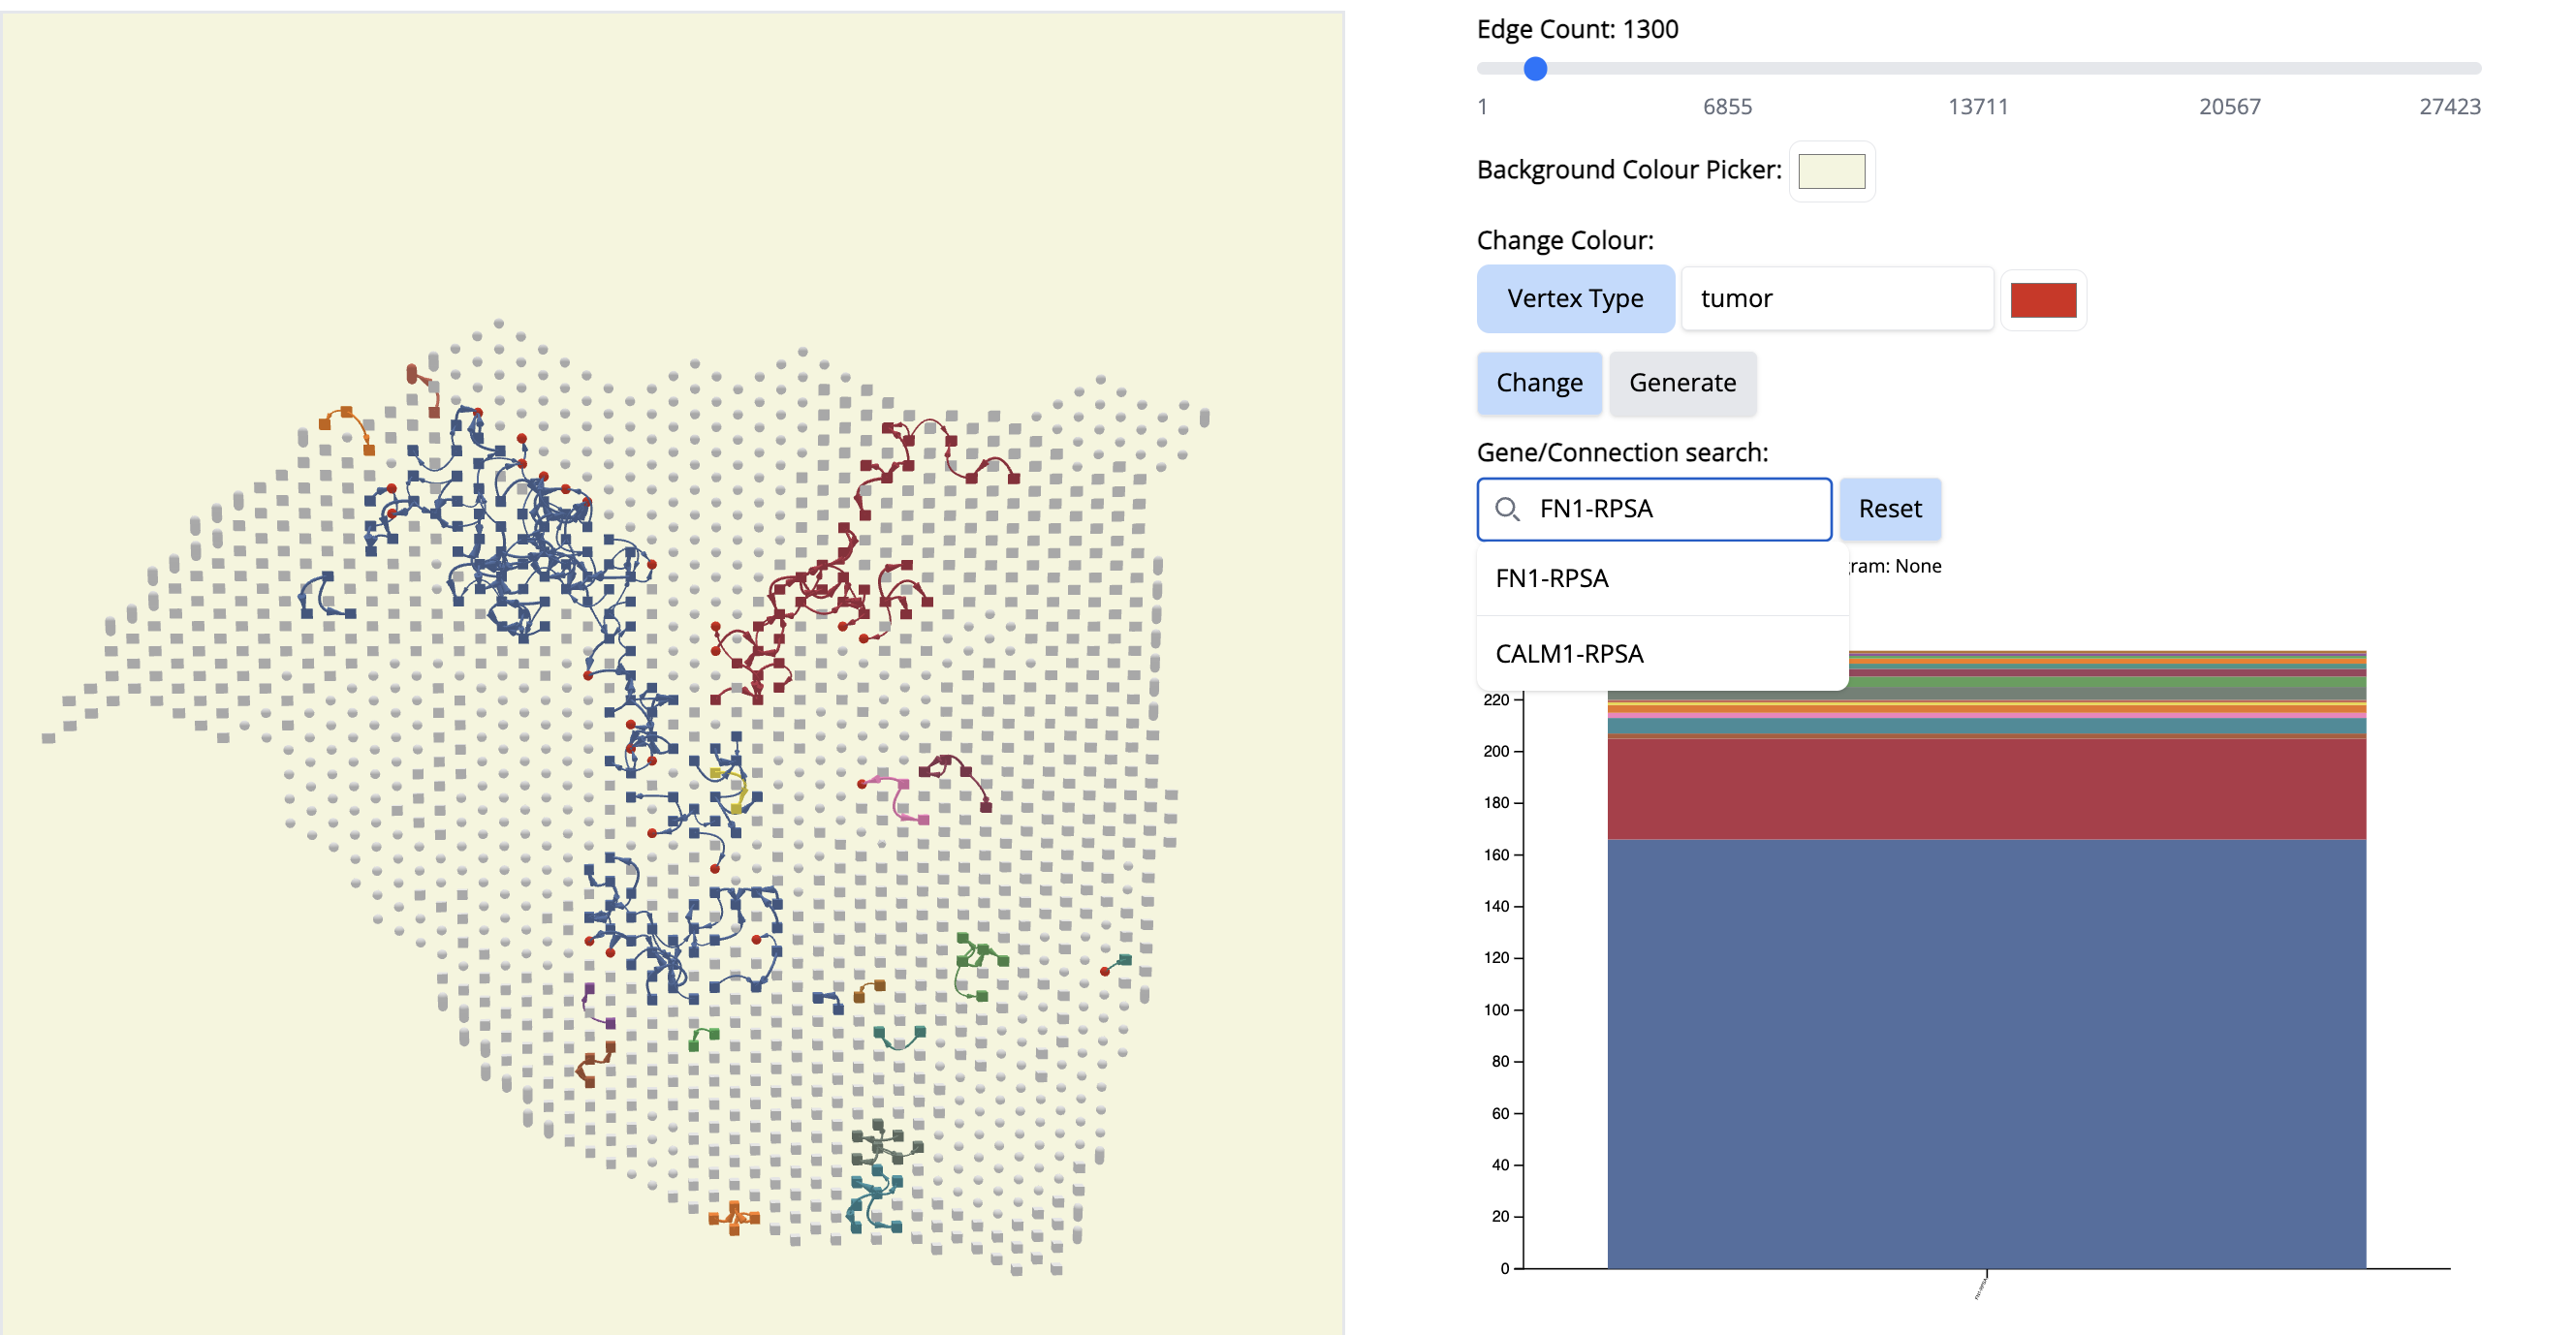Click the slider track near 13711
2576x1335 pixels.
coord(1977,68)
